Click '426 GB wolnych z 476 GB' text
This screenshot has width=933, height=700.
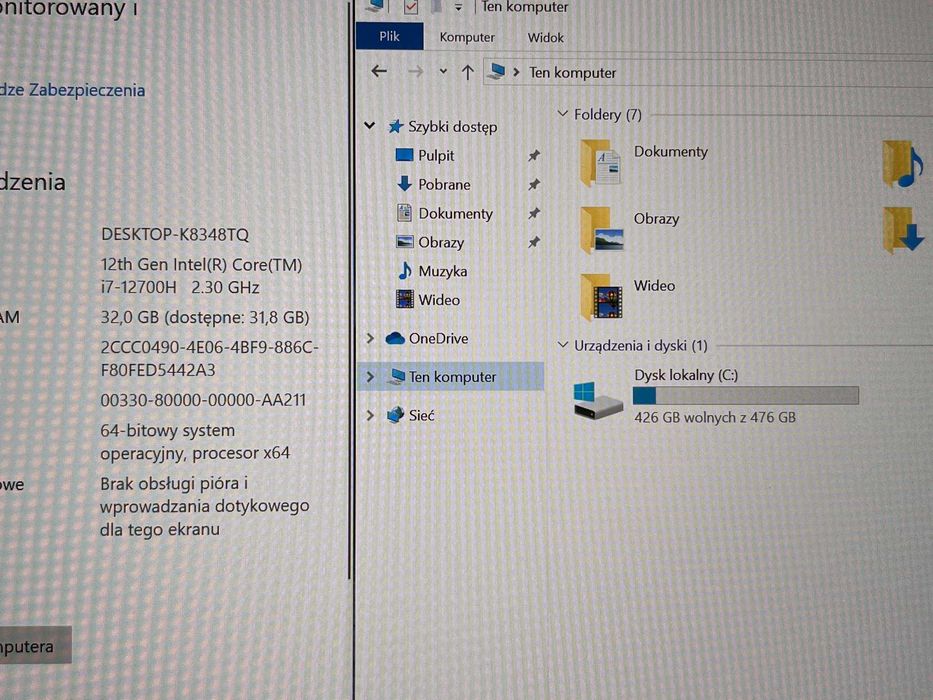click(715, 417)
